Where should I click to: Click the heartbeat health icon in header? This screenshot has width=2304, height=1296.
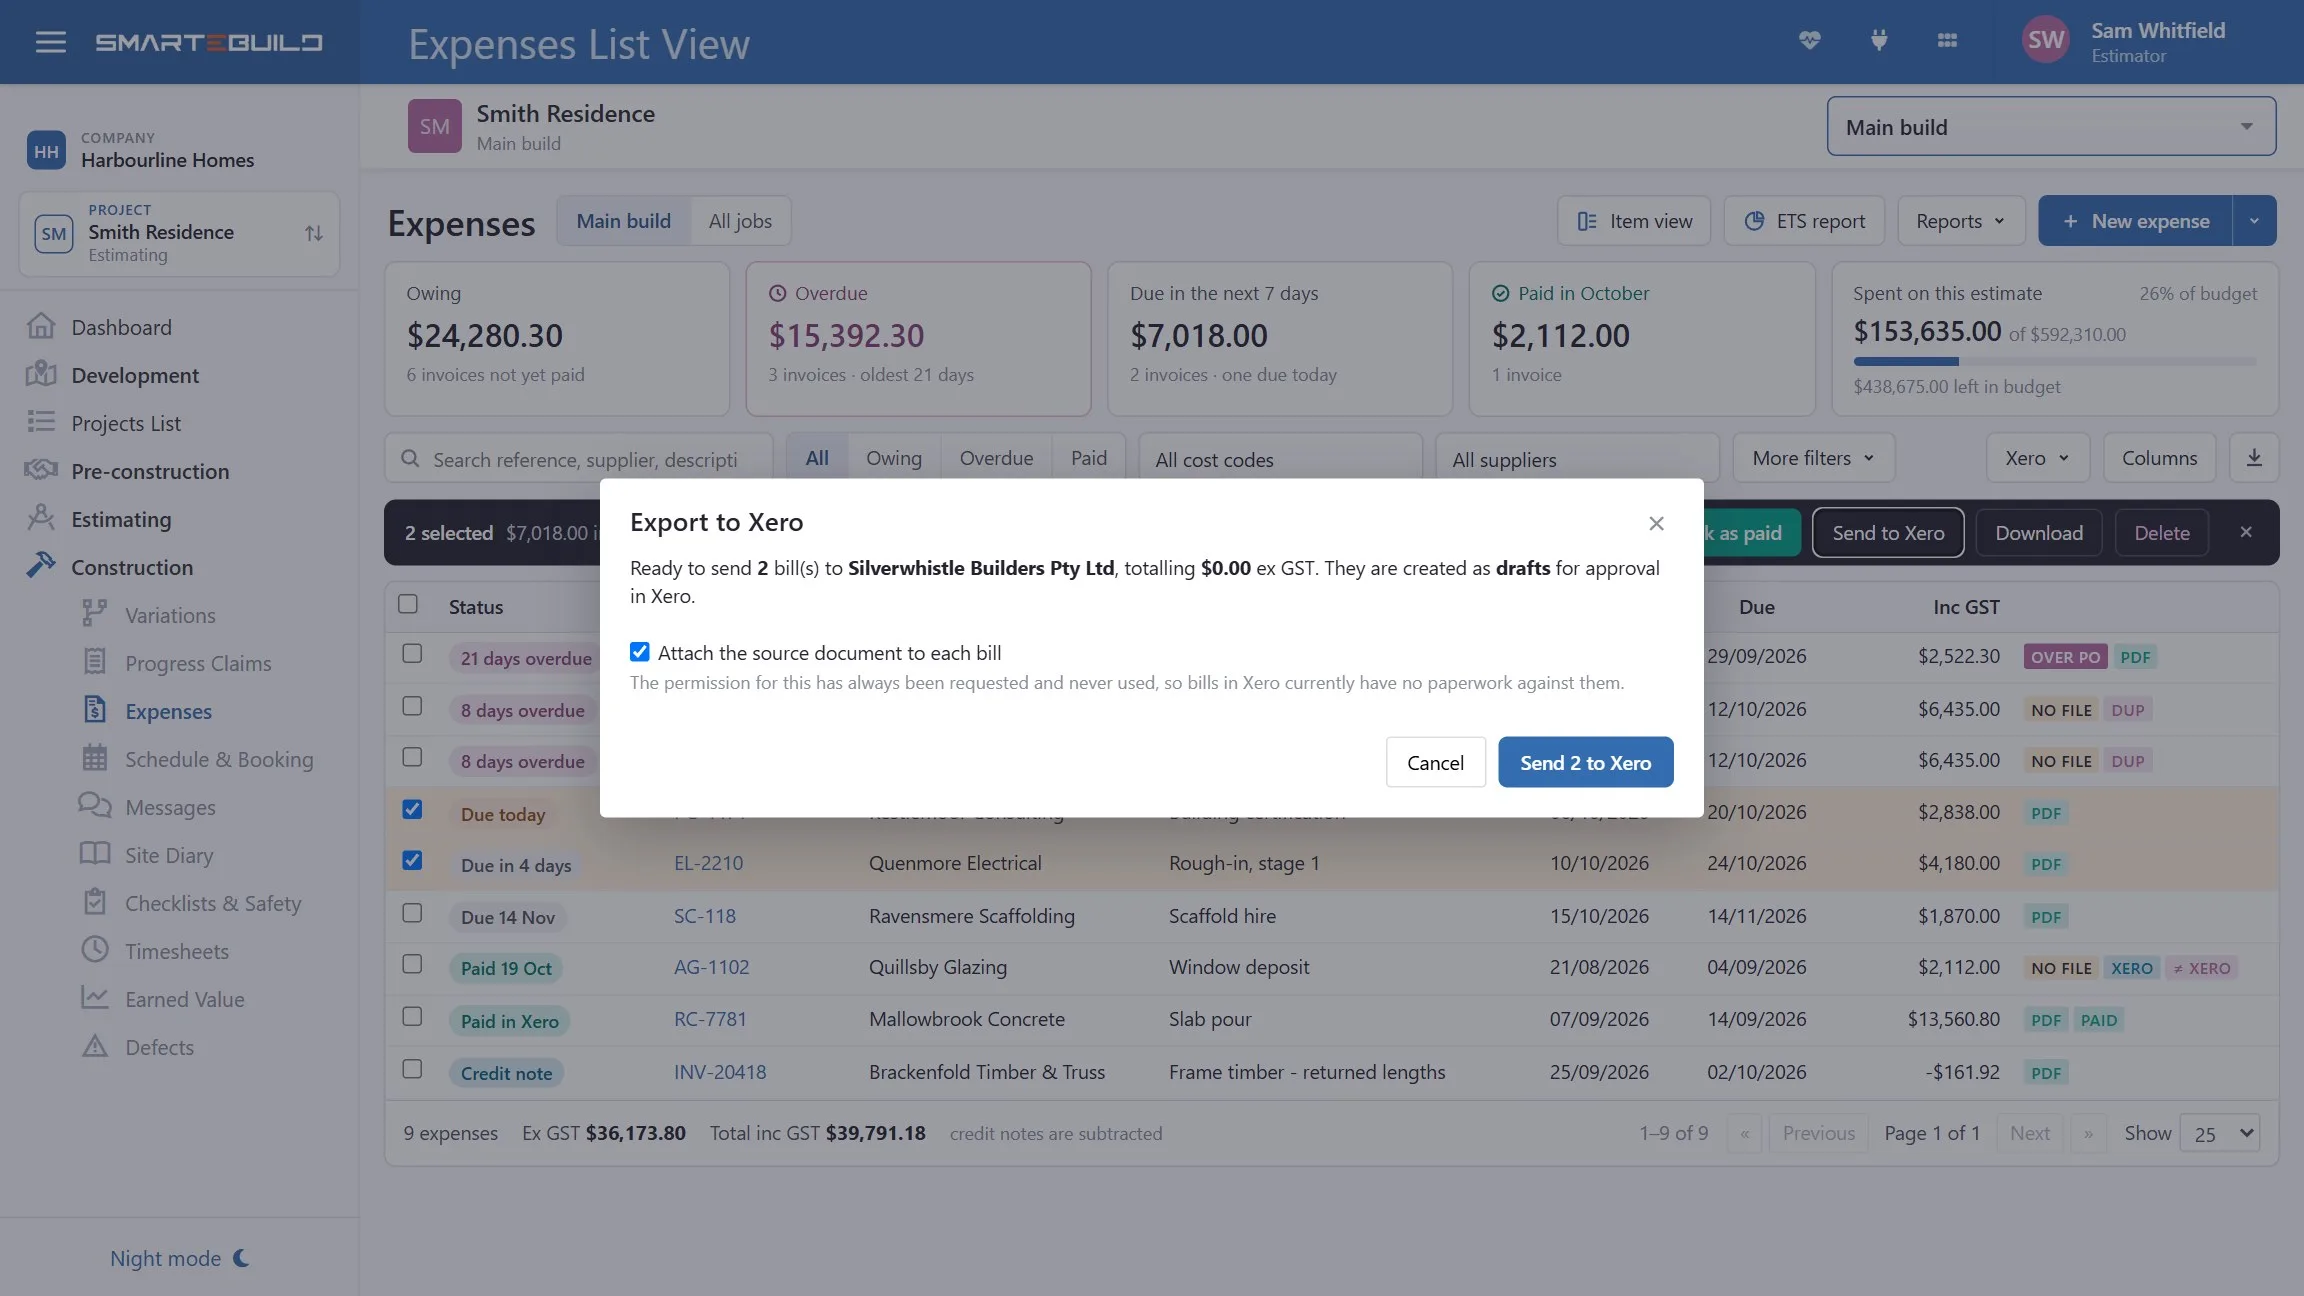[x=1809, y=41]
